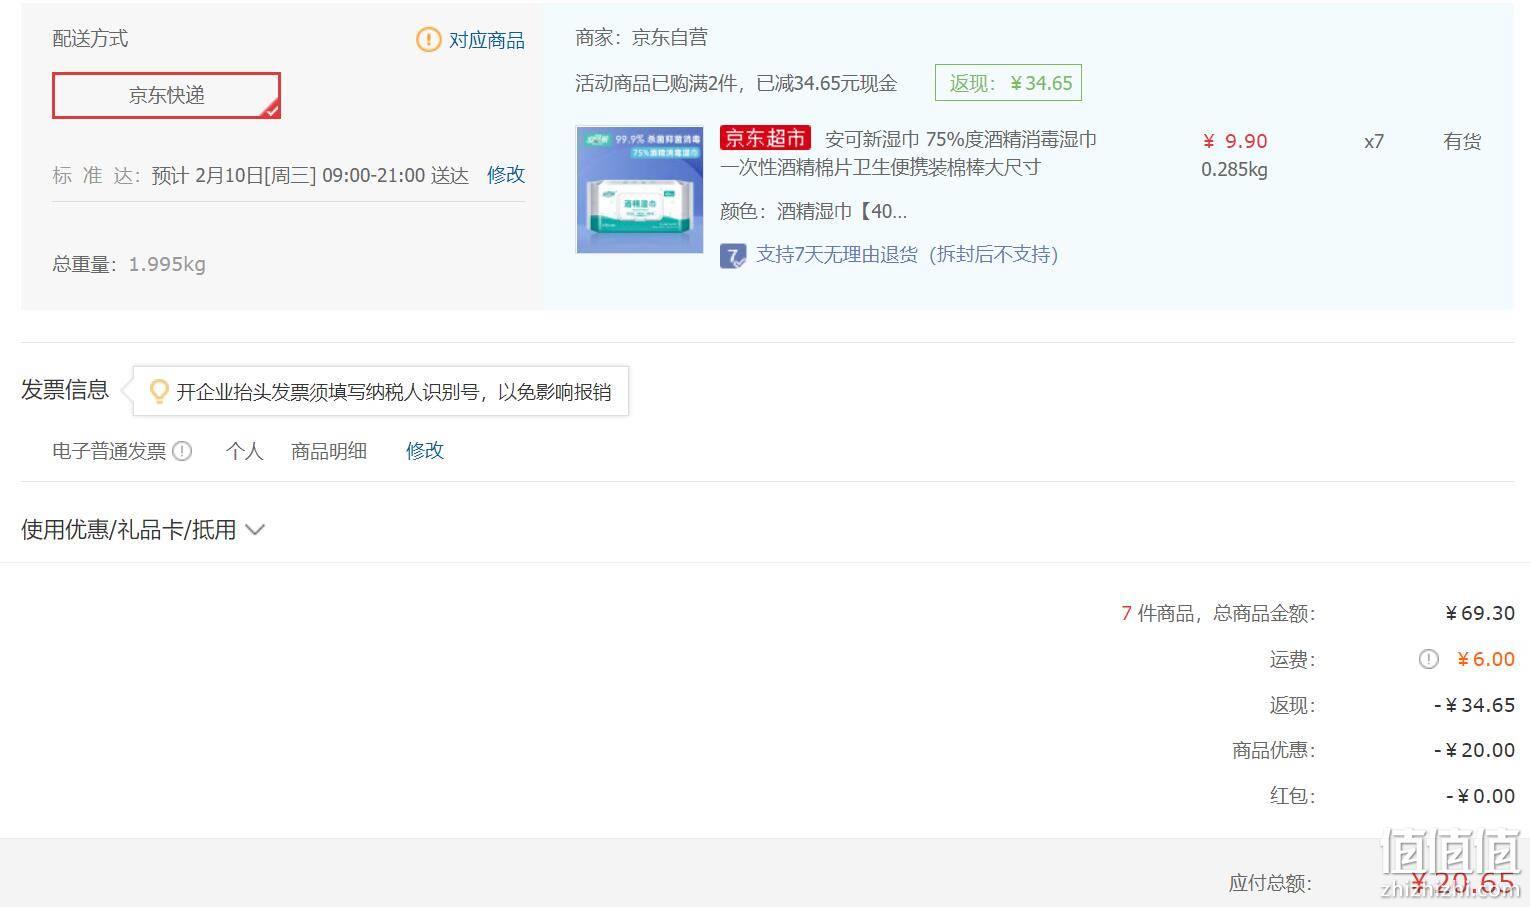Viewport: 1530px width, 907px height.
Task: Select the 京东快递 delivery option
Action: [x=166, y=95]
